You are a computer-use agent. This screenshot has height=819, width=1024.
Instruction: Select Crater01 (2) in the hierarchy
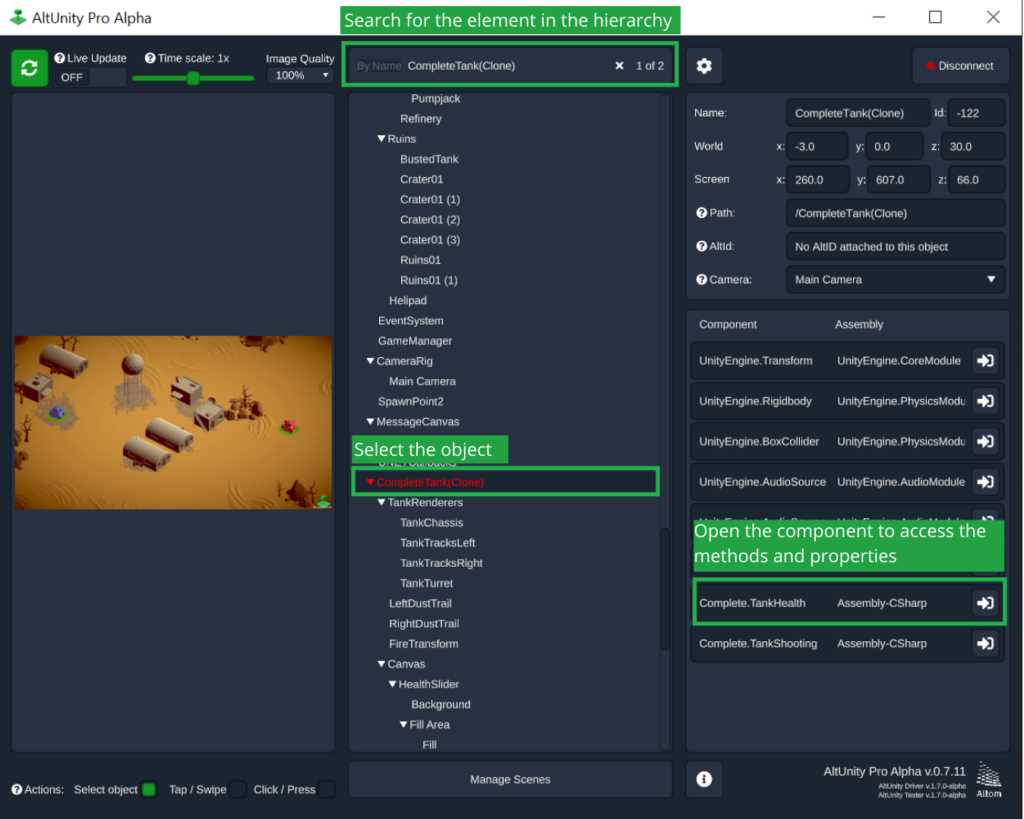coord(430,220)
